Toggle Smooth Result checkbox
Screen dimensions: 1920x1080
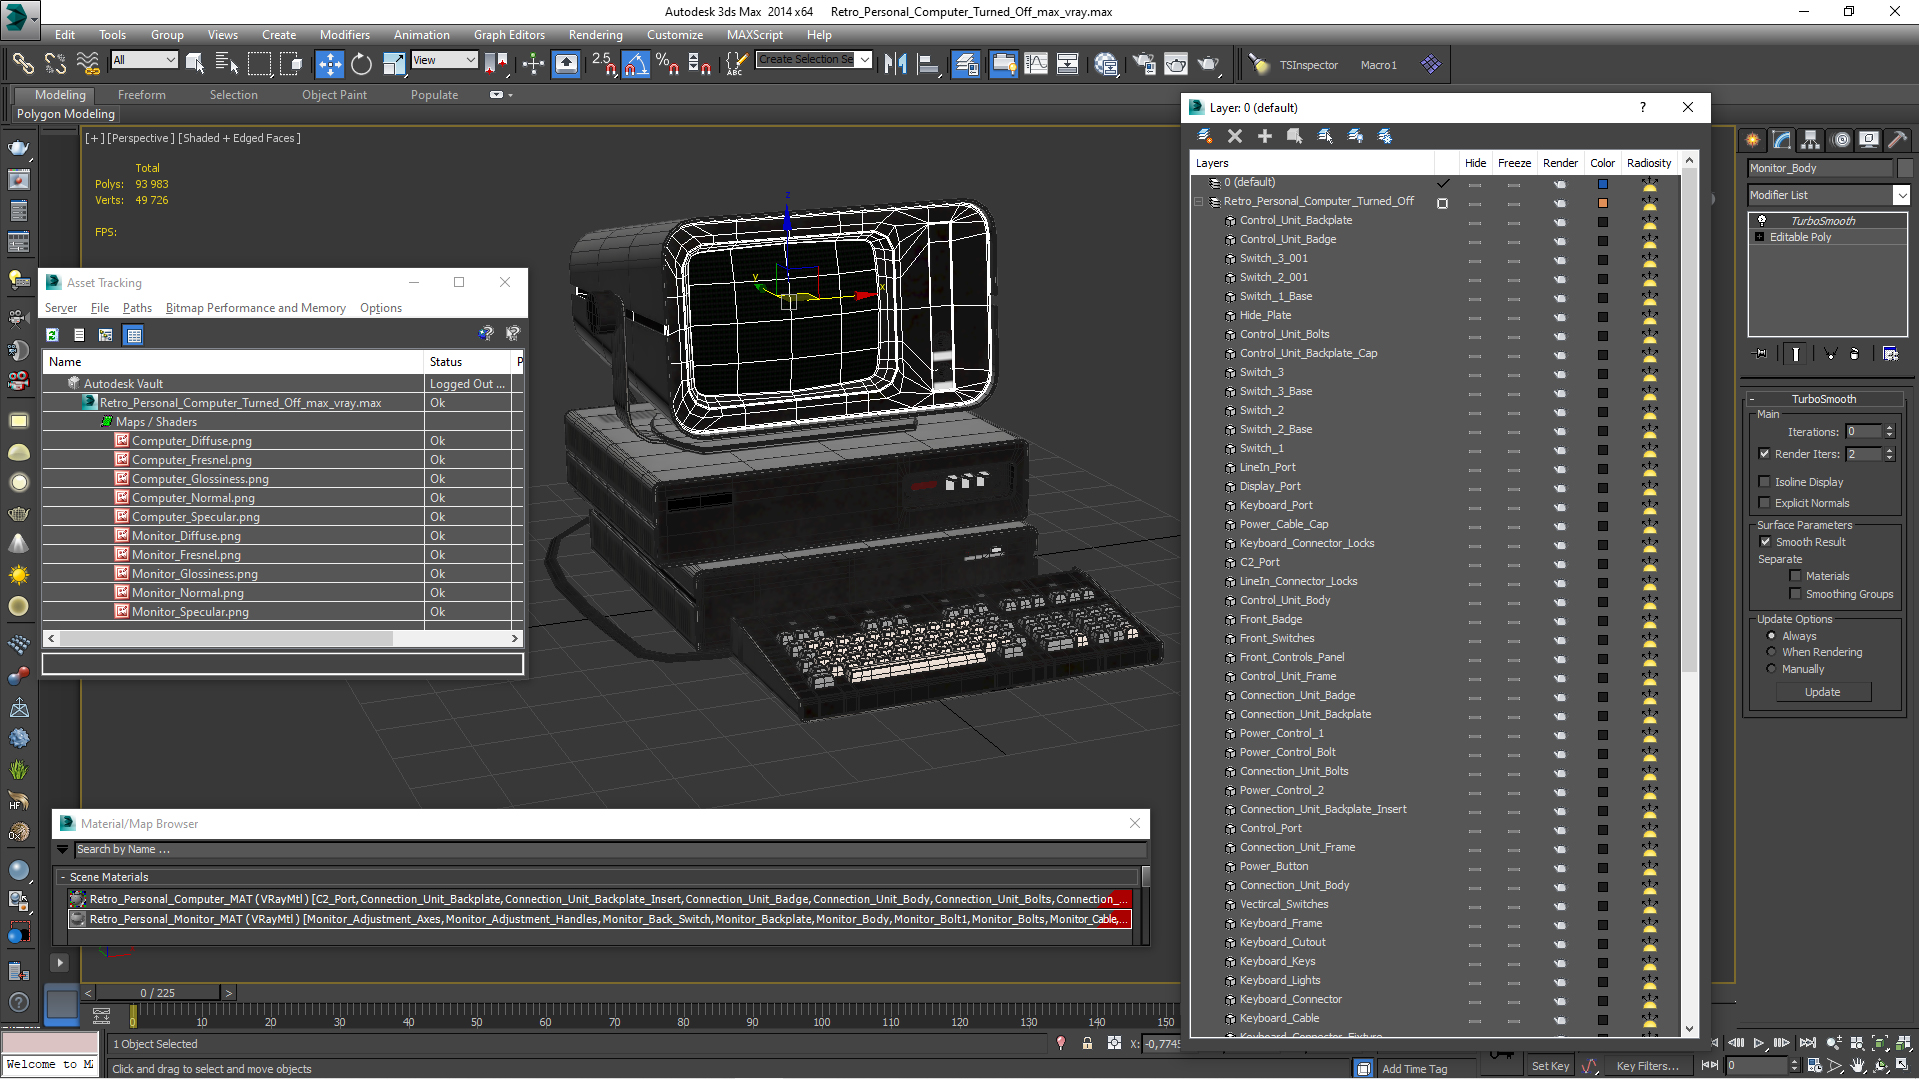(1765, 542)
